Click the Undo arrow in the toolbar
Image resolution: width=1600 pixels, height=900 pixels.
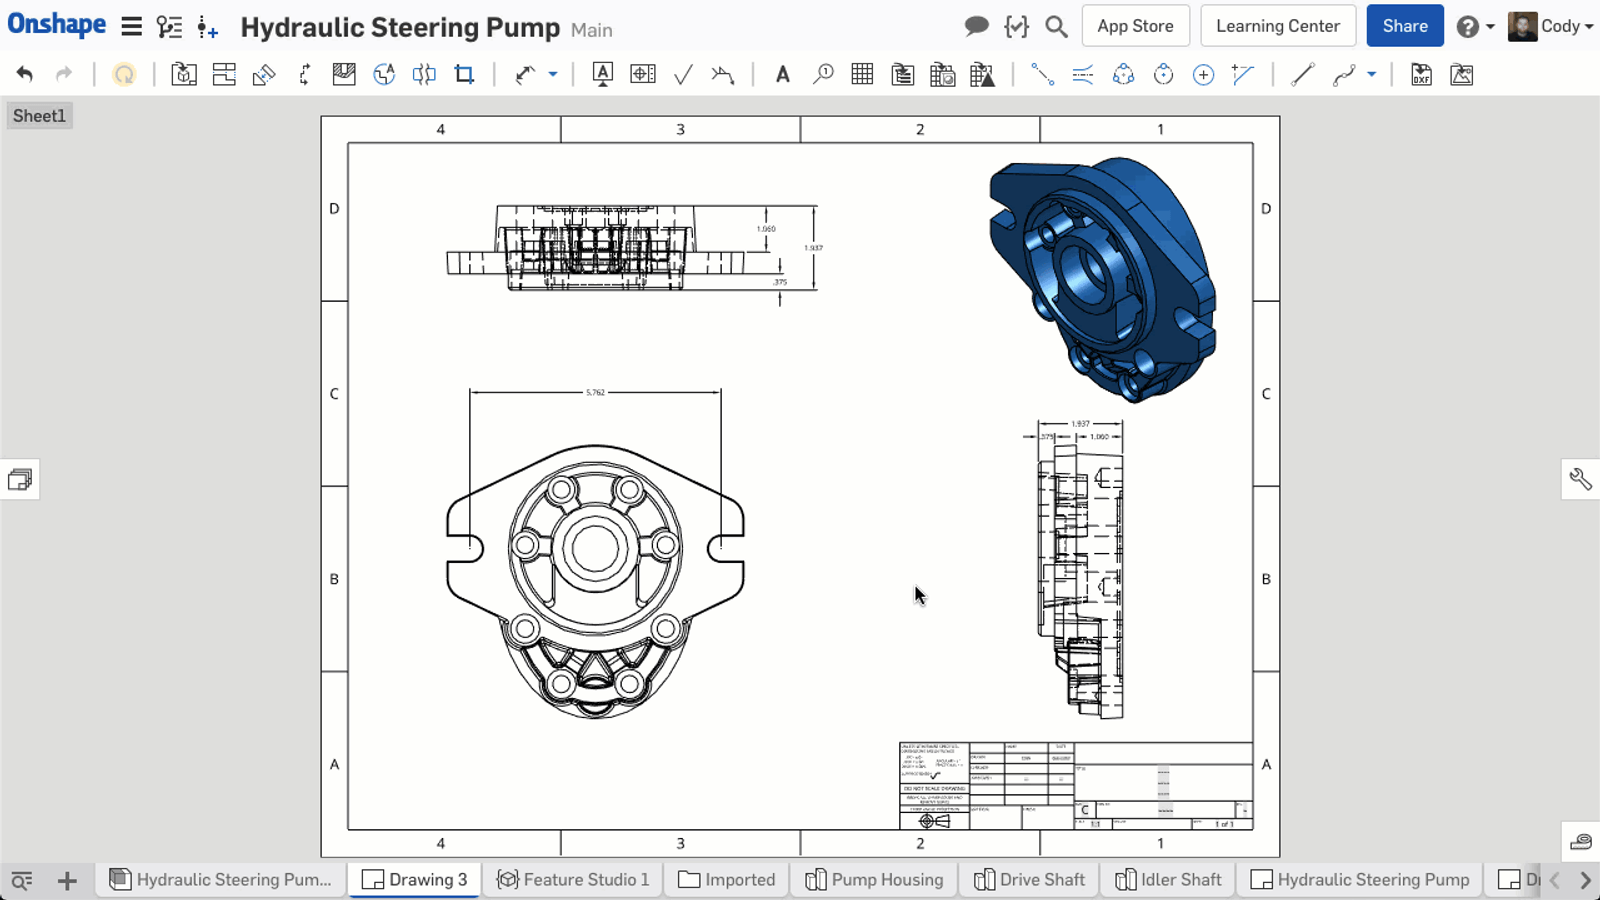[x=25, y=74]
